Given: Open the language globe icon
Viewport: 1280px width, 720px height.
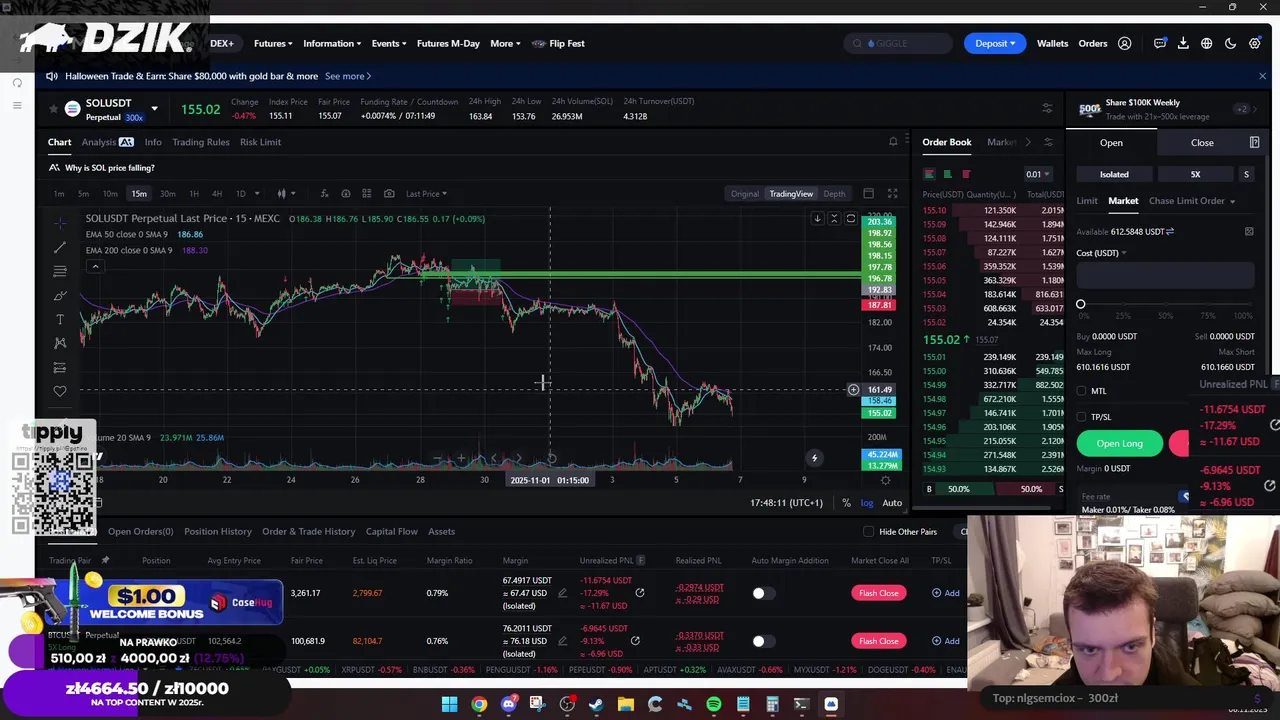Looking at the screenshot, I should pos(1207,43).
